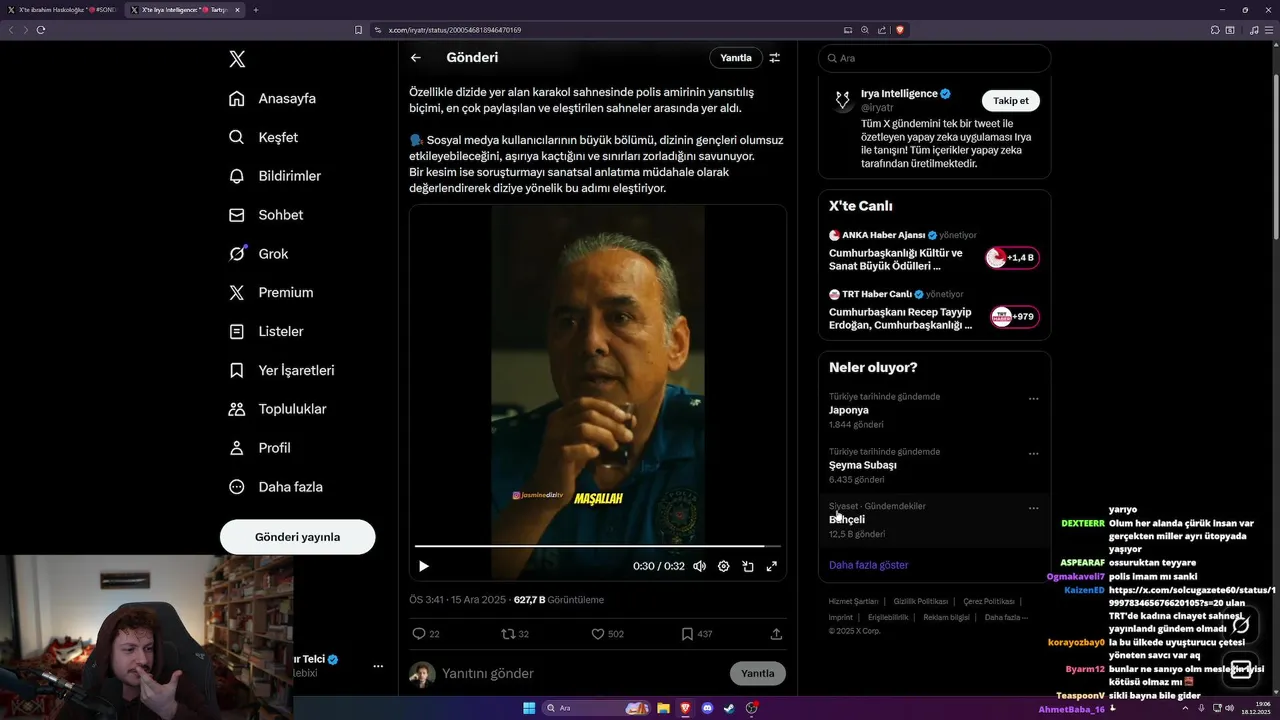This screenshot has width=1280, height=720.
Task: Open a new browser tab
Action: point(256,10)
